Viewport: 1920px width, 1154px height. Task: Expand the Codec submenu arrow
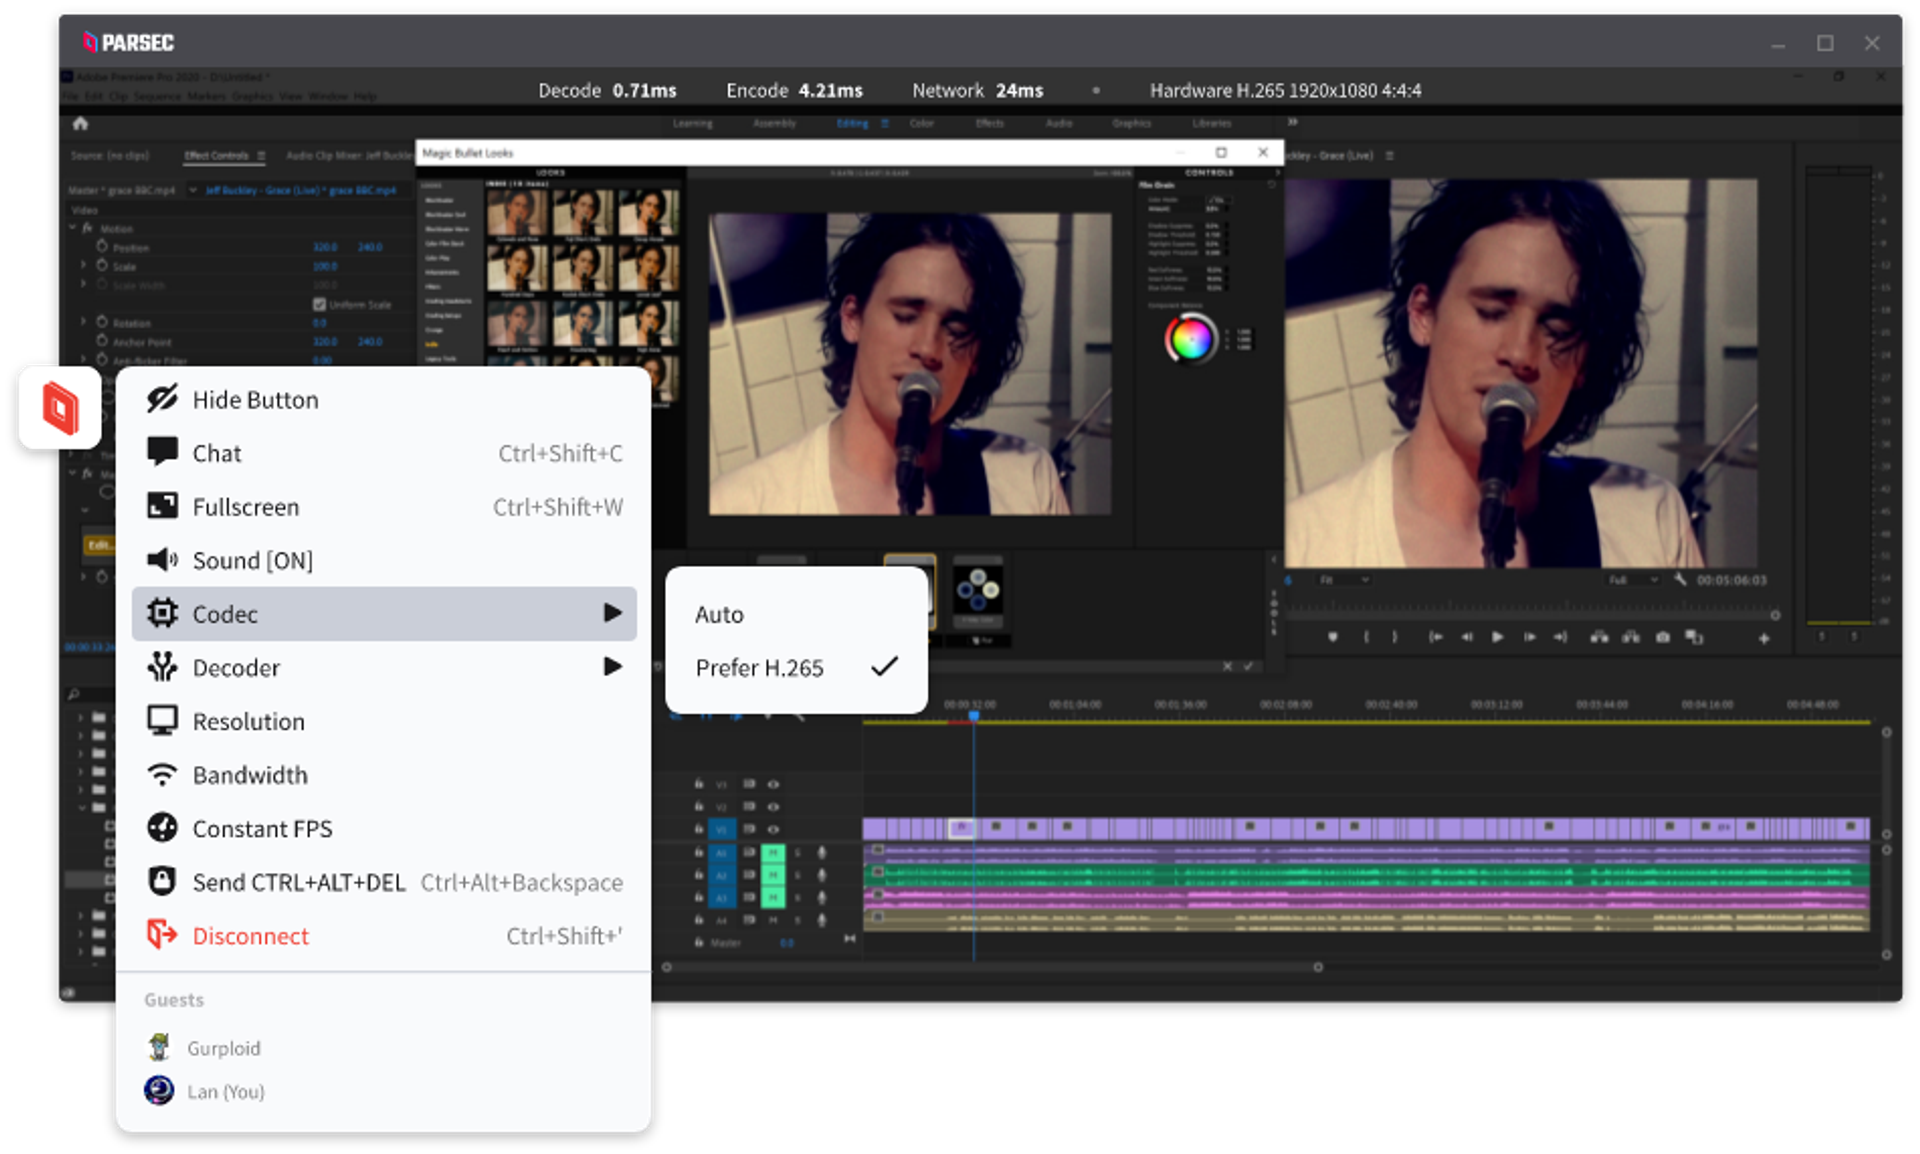tap(612, 613)
